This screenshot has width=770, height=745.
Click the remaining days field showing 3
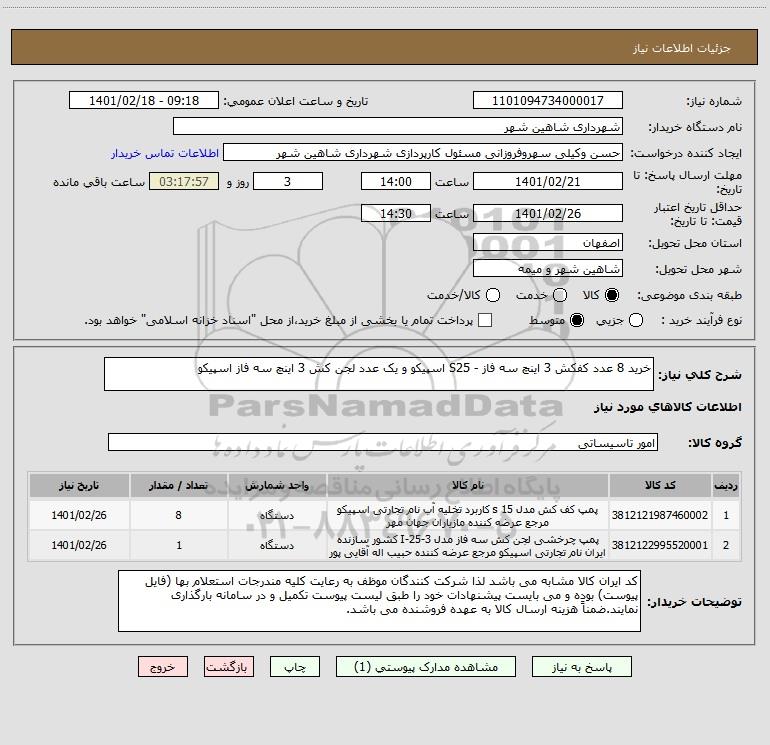pyautogui.click(x=288, y=181)
